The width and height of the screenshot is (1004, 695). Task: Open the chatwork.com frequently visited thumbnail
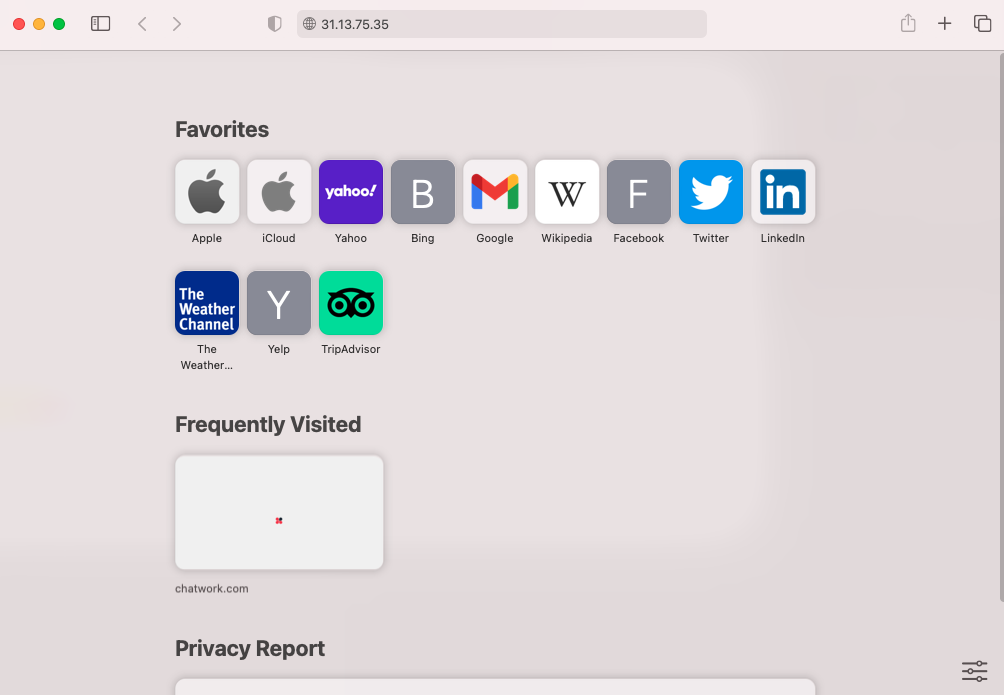tap(279, 512)
